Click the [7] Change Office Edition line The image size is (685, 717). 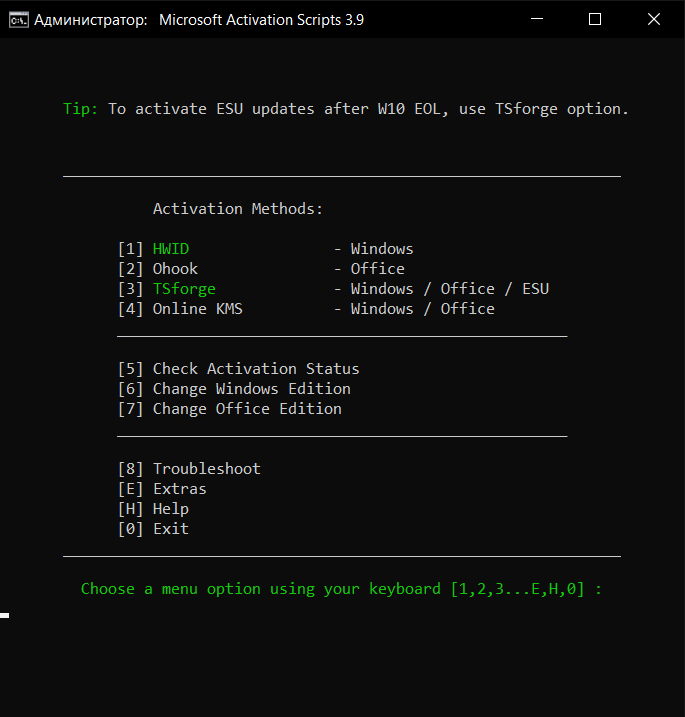(x=230, y=409)
